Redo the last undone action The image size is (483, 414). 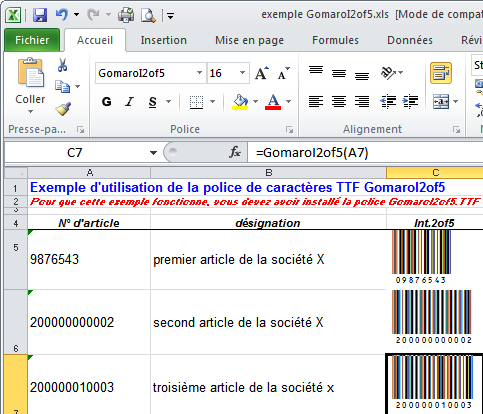pos(93,15)
